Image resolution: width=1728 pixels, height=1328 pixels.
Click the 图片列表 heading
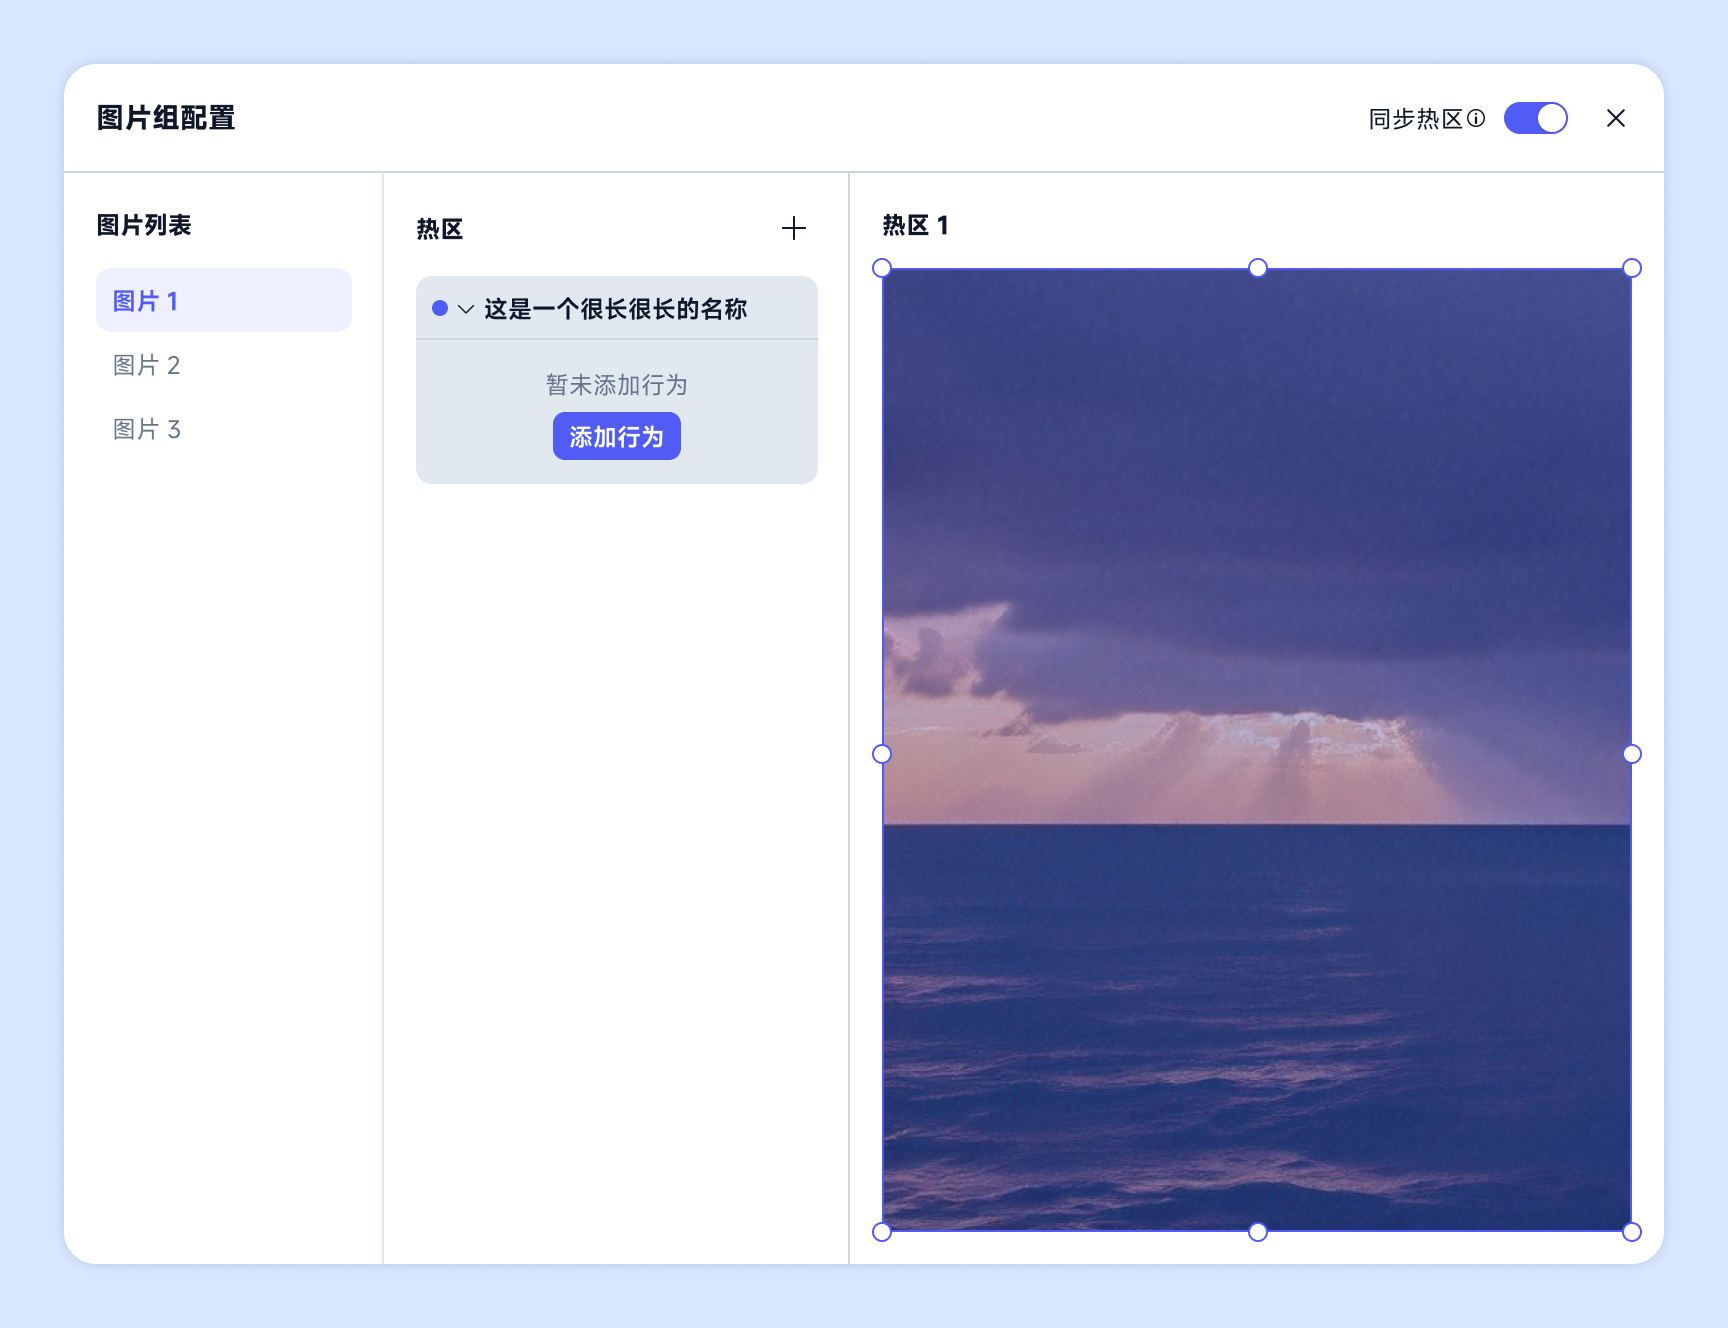144,225
